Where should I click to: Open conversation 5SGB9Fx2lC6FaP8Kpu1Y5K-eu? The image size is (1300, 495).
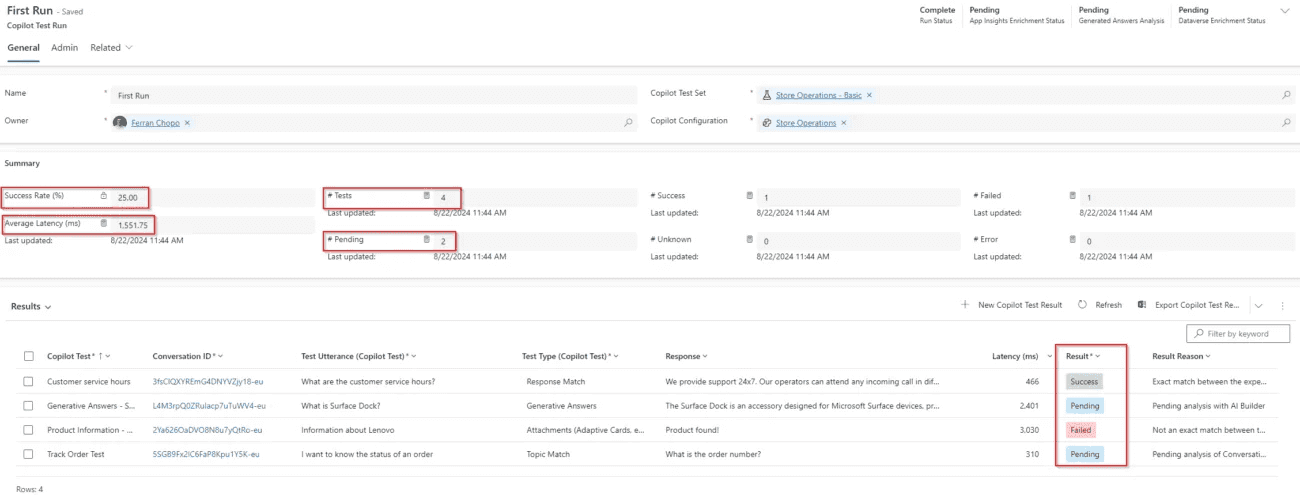click(207, 454)
